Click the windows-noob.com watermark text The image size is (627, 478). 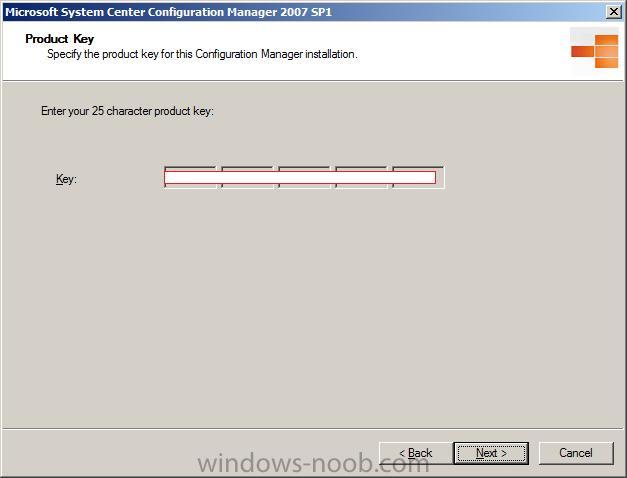[313, 464]
